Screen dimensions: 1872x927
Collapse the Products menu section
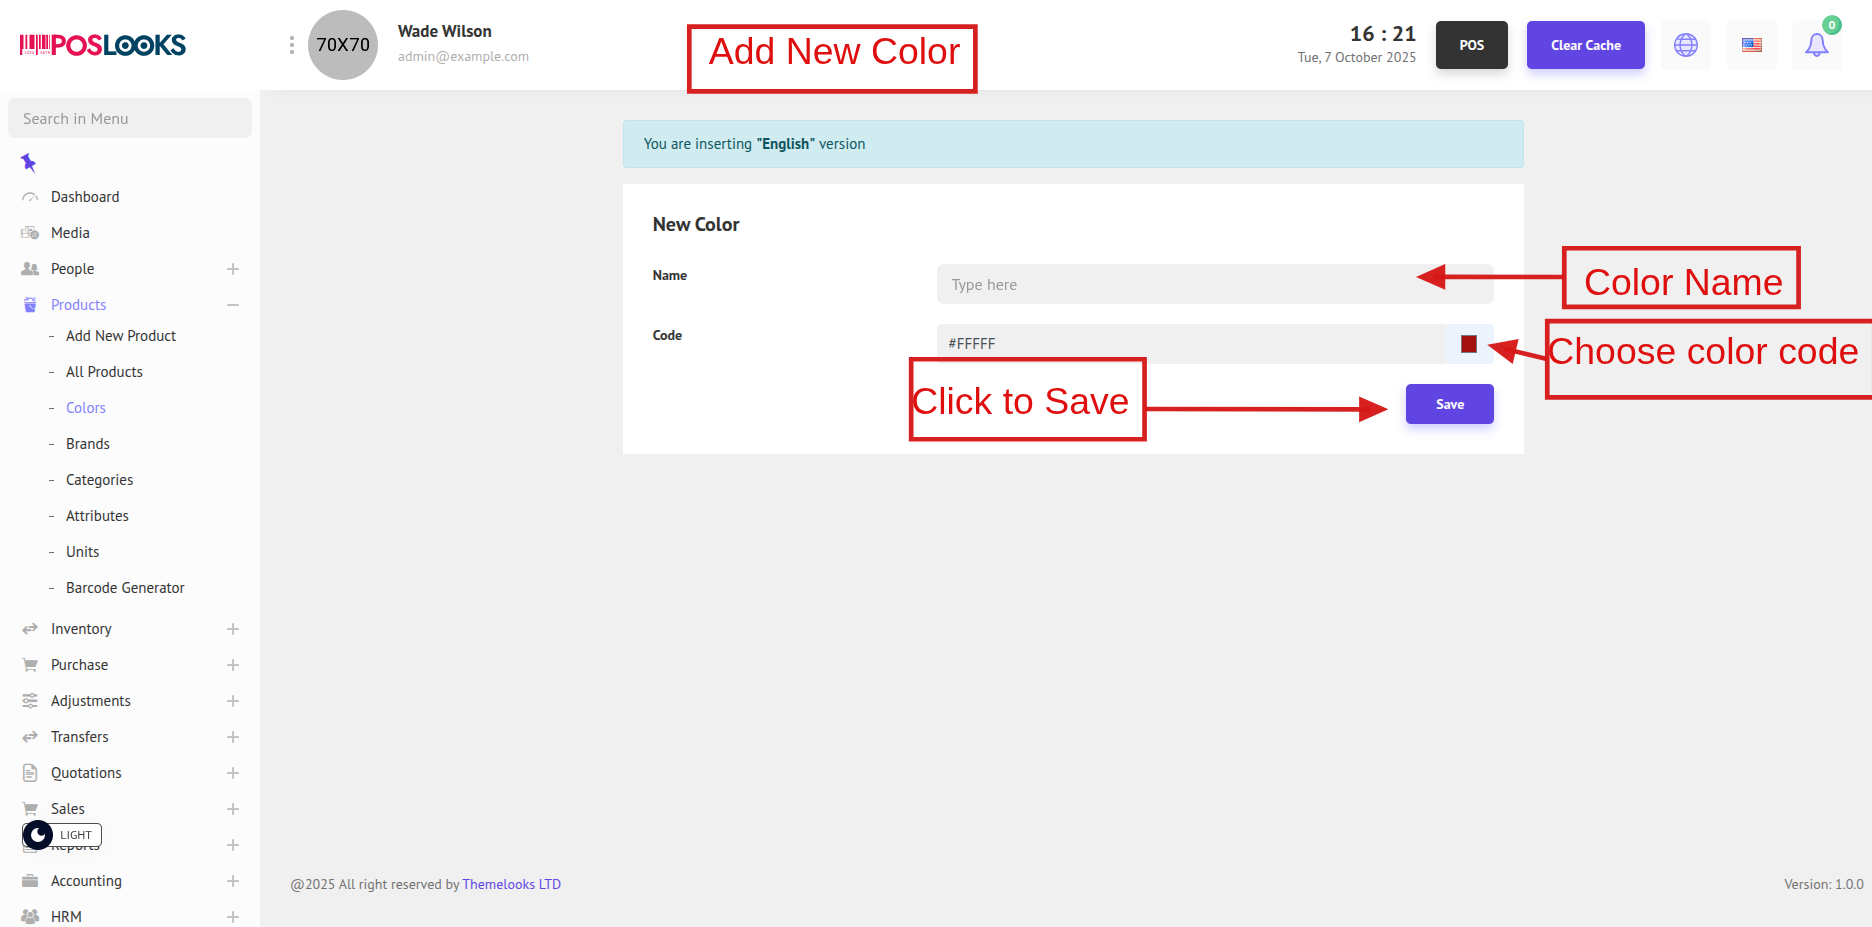tap(233, 305)
